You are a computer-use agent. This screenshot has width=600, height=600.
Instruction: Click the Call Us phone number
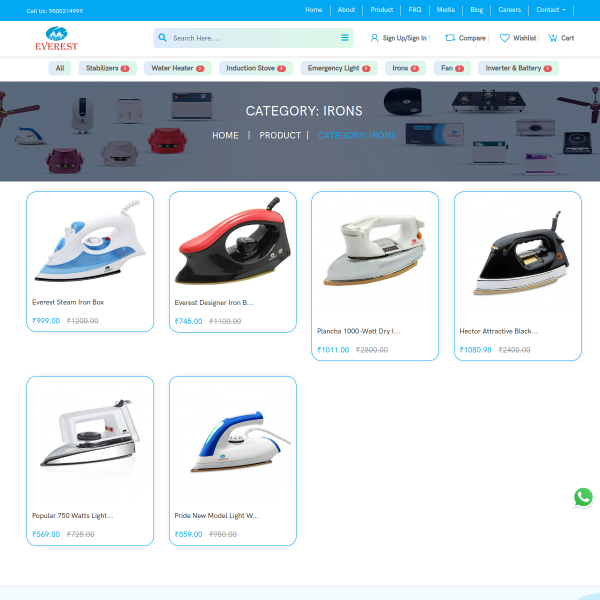point(55,11)
